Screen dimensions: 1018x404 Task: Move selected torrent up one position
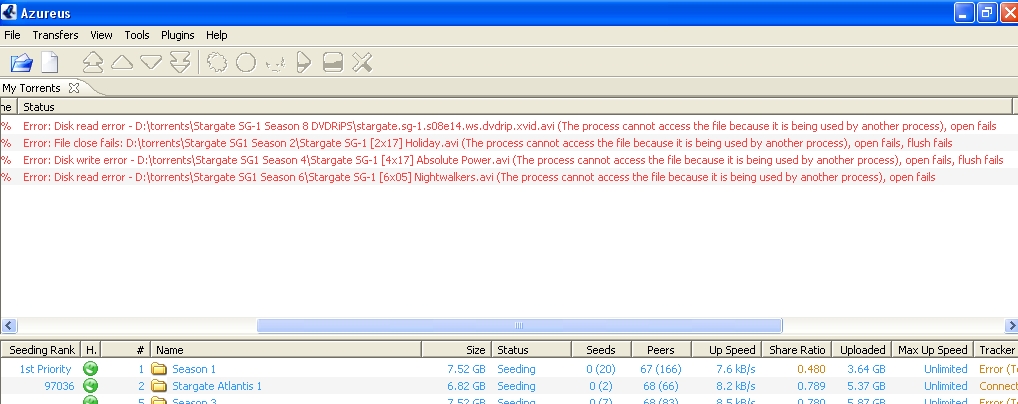[x=122, y=62]
